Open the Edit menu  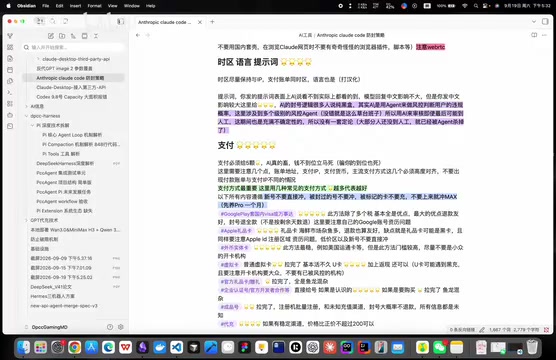(60, 6)
